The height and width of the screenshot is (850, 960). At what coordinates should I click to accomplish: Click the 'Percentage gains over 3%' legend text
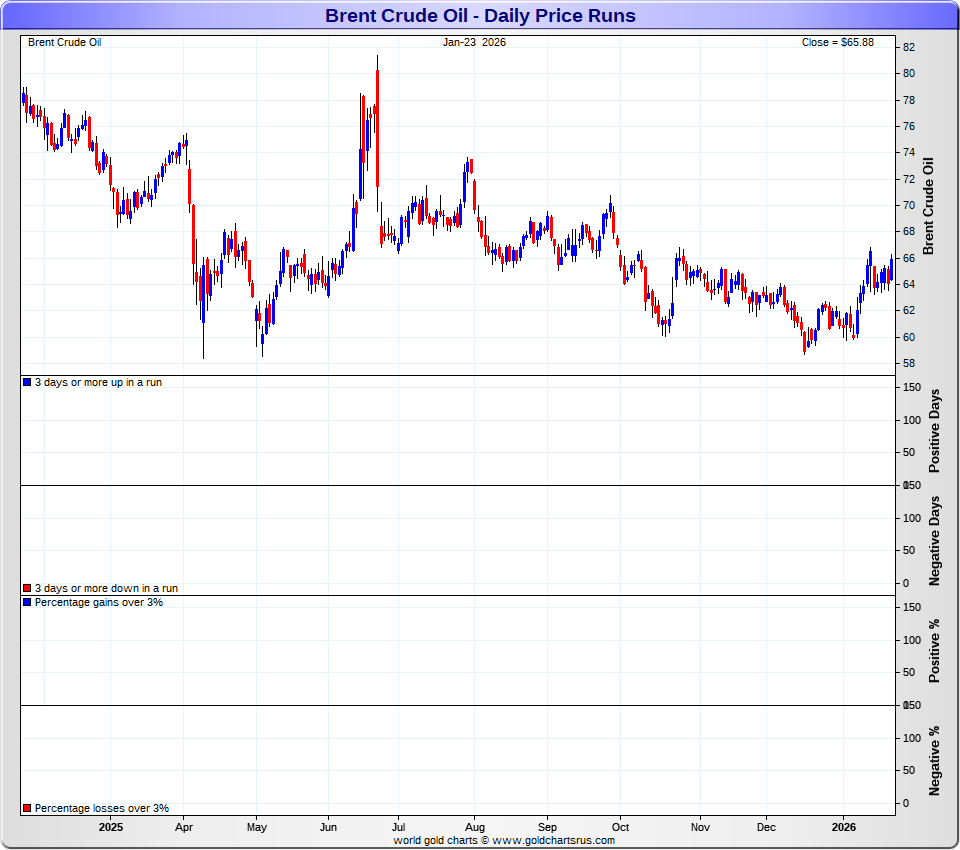[x=99, y=602]
